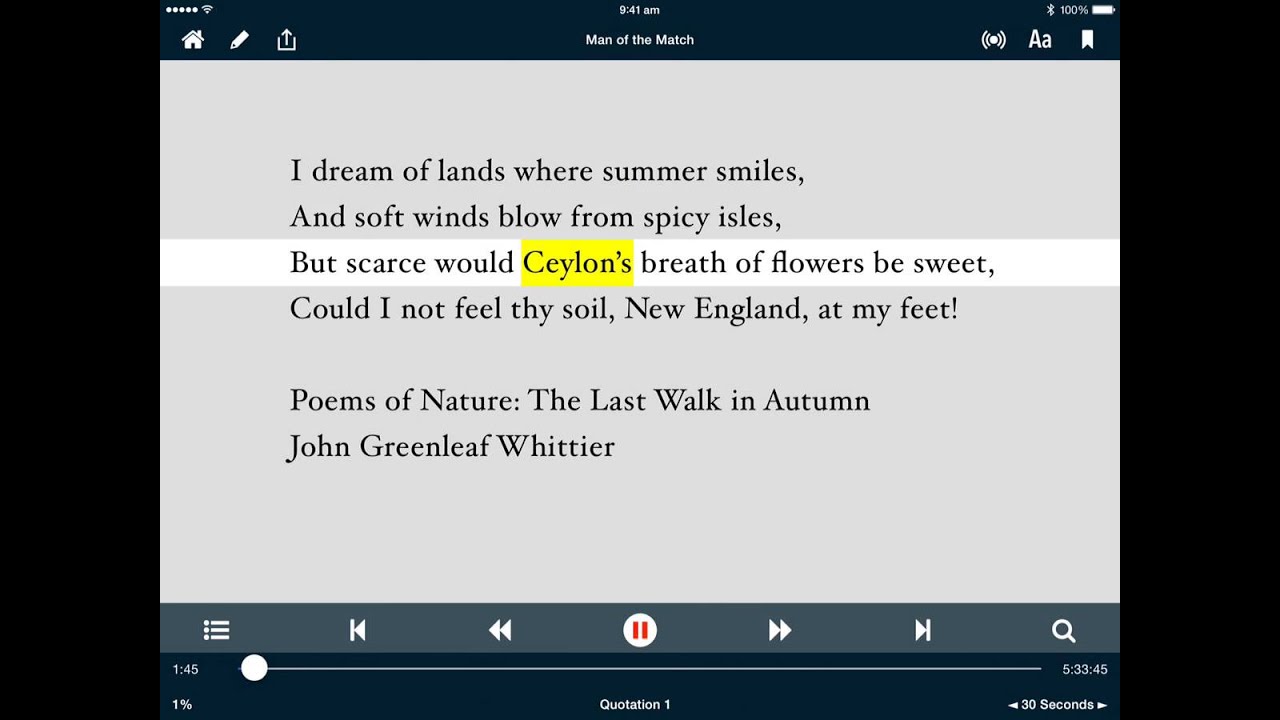Add a bookmark to this page
The height and width of the screenshot is (720, 1280).
(1087, 40)
